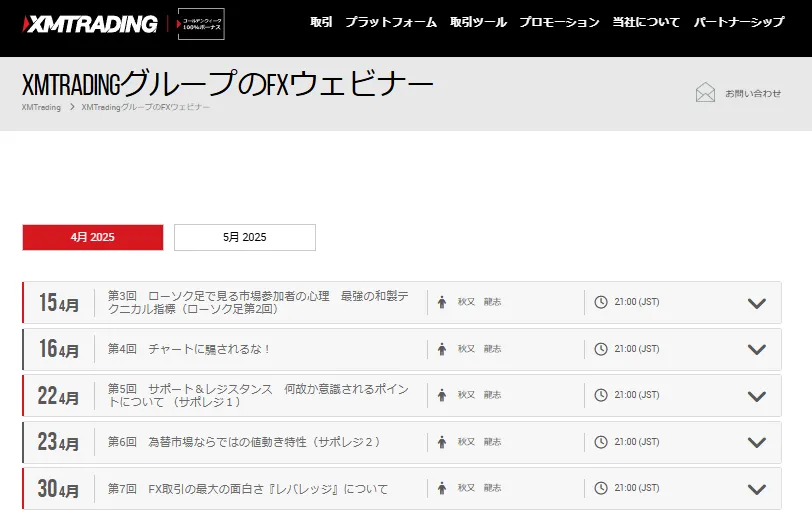This screenshot has width=812, height=531.
Task: Expand the 22 April webinar row
Action: [757, 396]
